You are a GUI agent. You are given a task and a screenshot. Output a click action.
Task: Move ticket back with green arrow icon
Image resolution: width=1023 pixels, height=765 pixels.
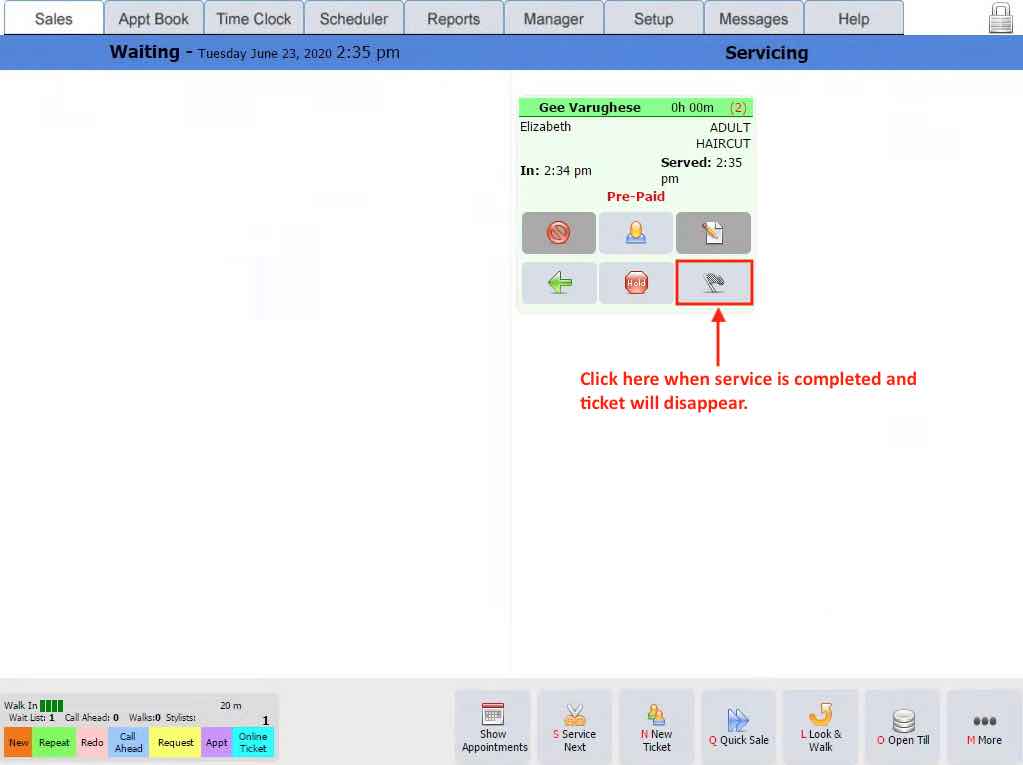pos(558,282)
